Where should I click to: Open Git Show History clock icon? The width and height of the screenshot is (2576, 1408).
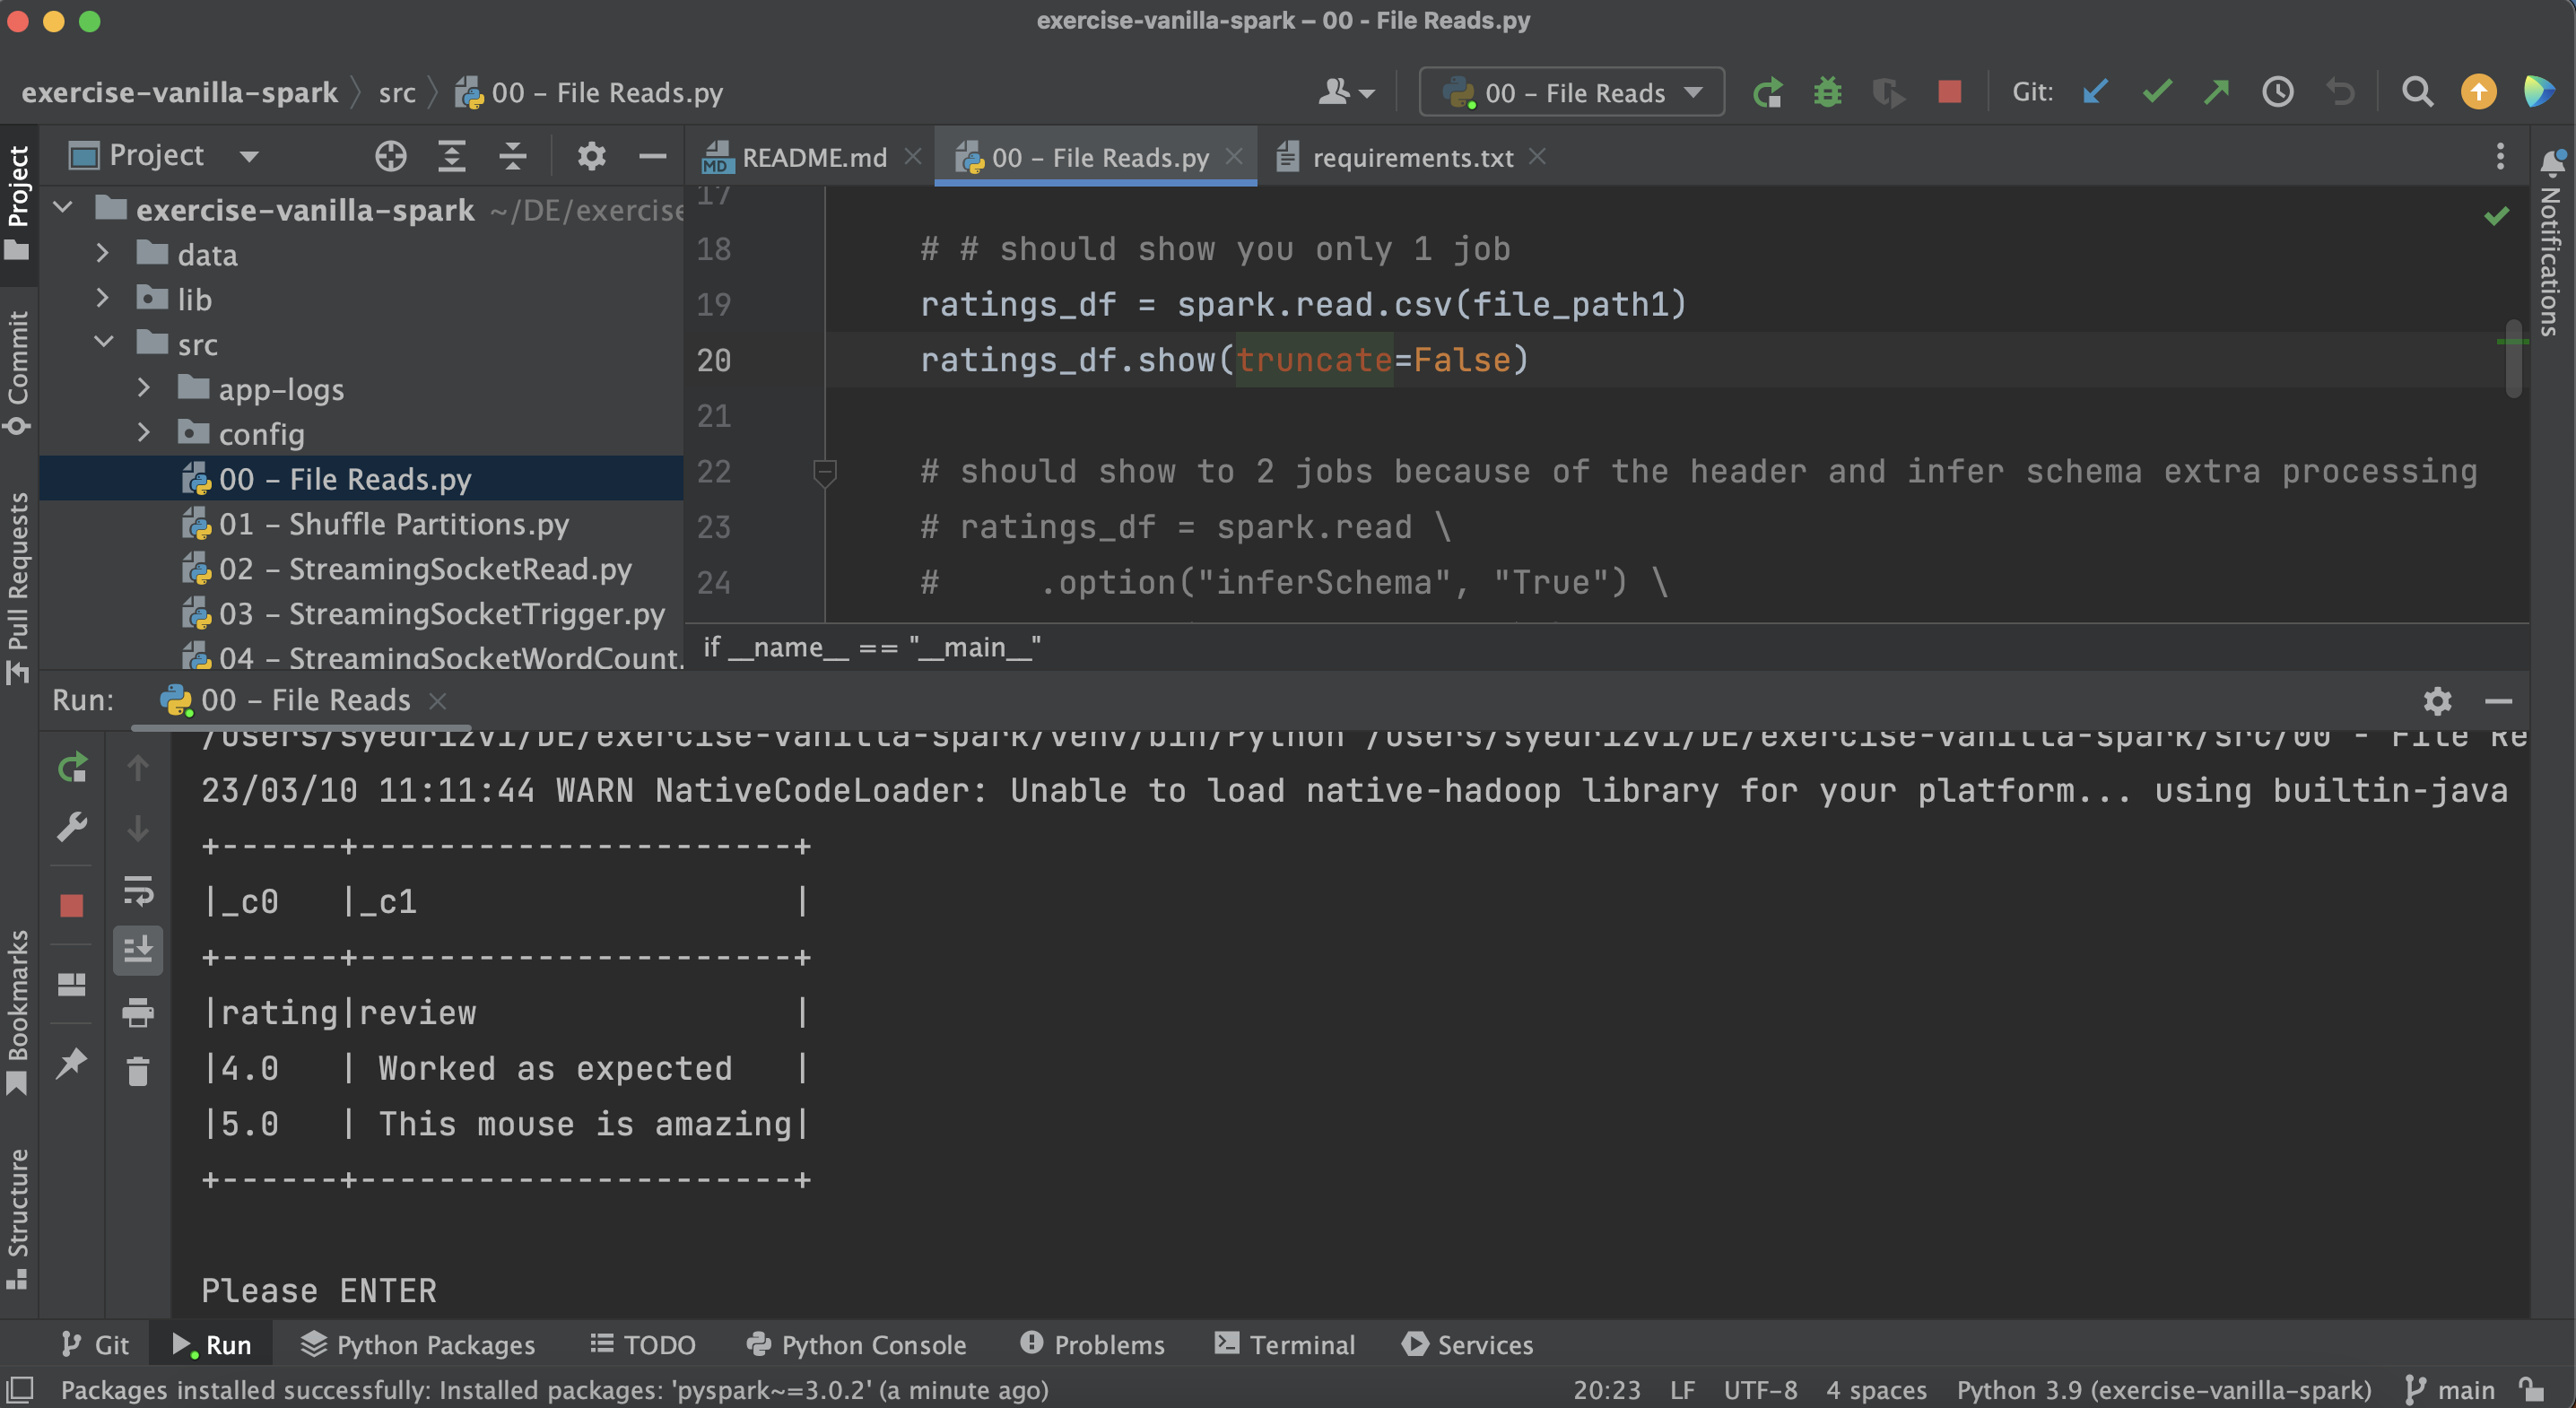point(2277,93)
